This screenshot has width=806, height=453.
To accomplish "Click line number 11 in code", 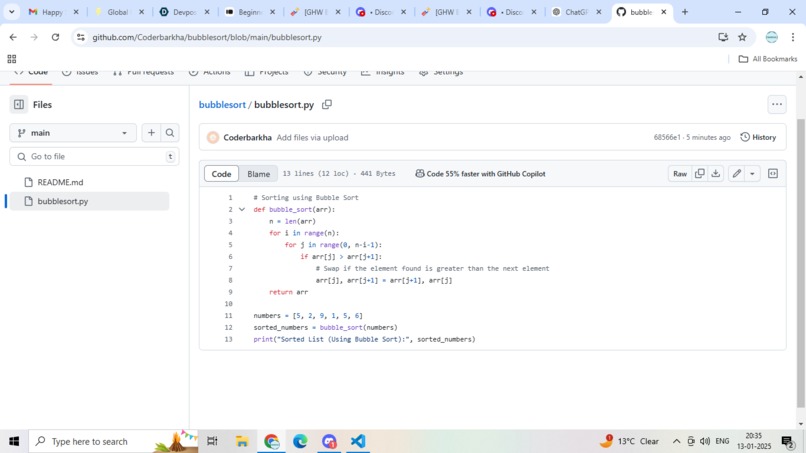I will tap(228, 315).
